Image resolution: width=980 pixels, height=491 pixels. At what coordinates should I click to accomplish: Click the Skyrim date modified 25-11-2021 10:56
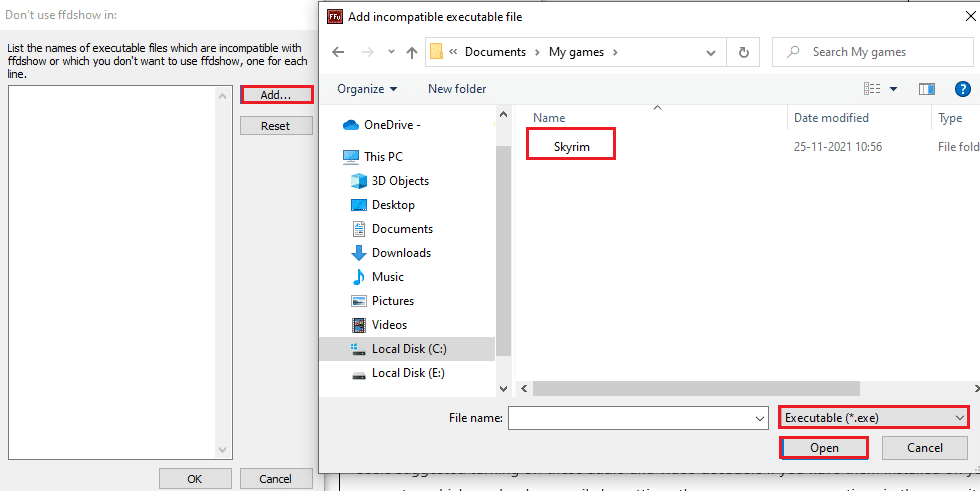[x=838, y=147]
